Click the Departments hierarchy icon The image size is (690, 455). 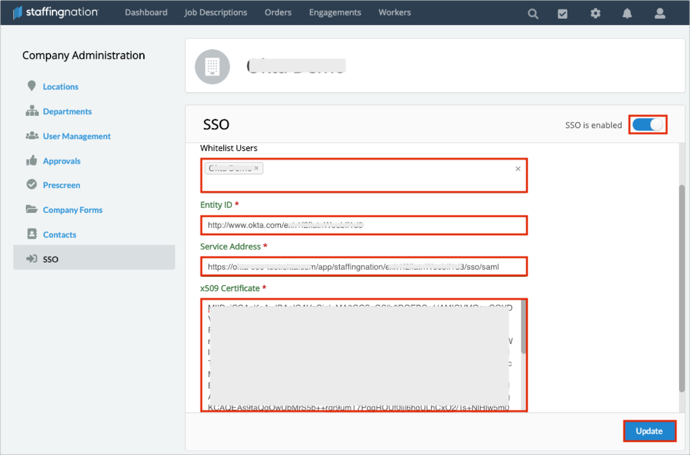(x=32, y=111)
